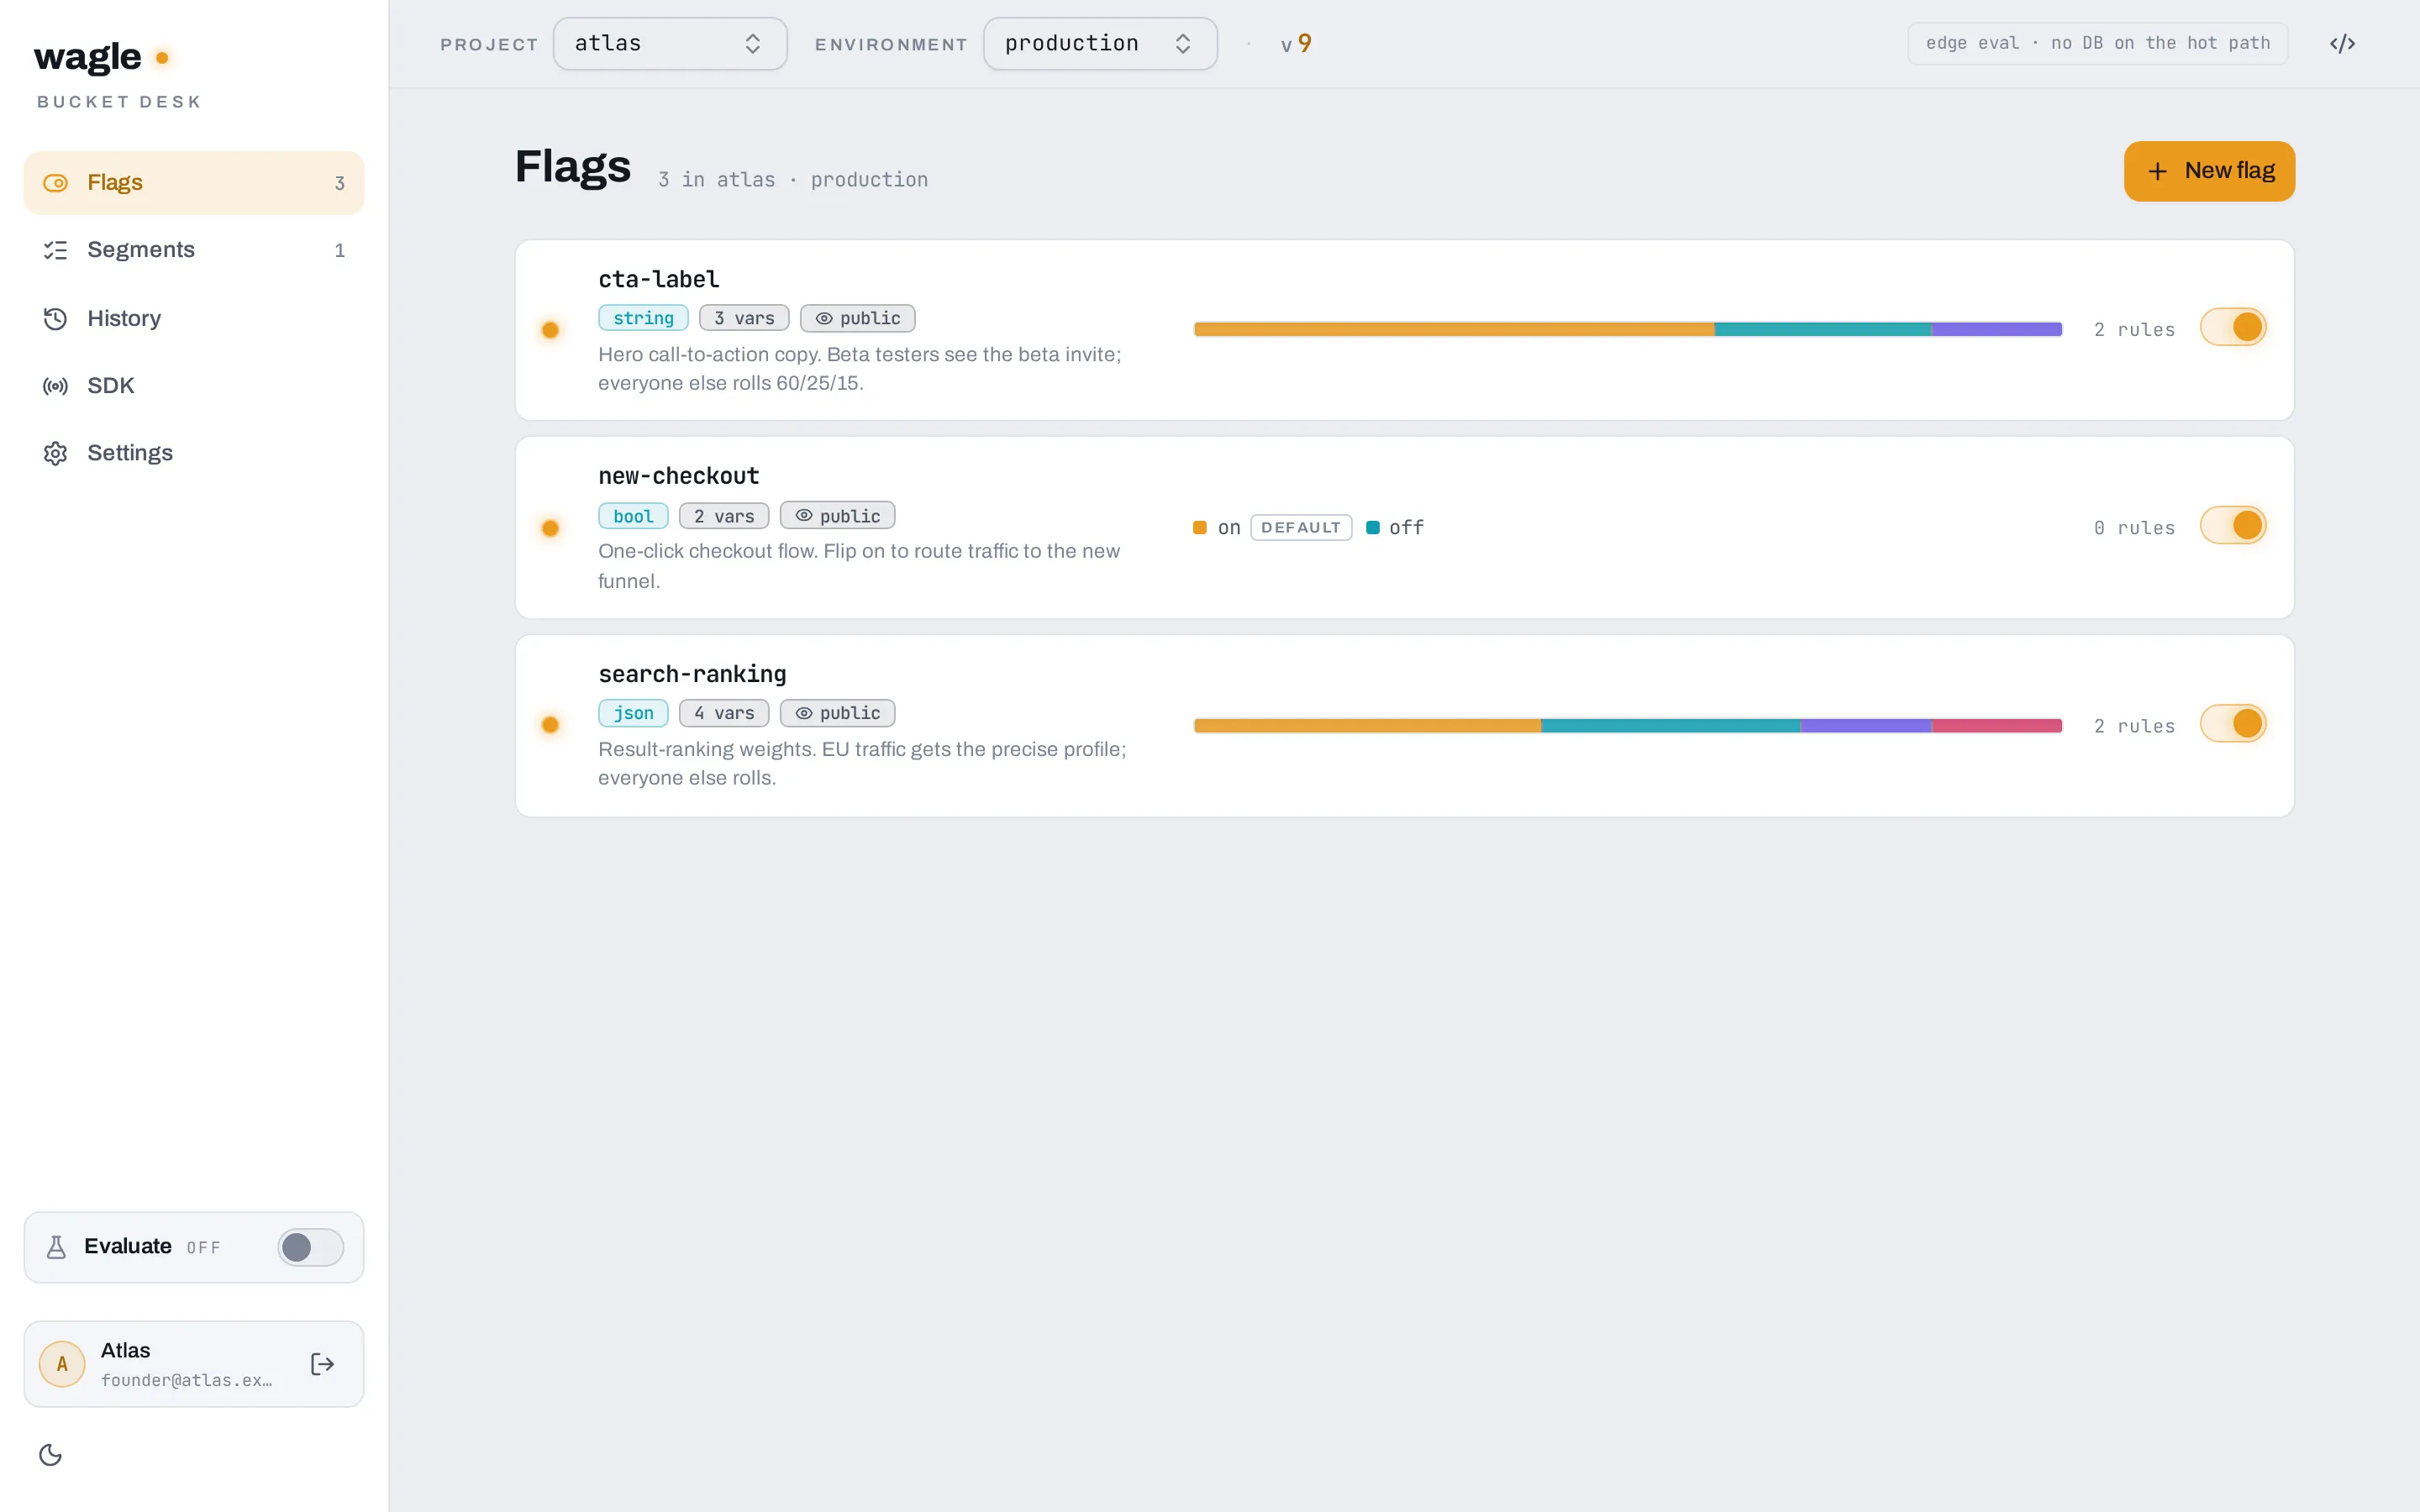
Task: Go to Segments in the sidebar
Action: tap(194, 250)
